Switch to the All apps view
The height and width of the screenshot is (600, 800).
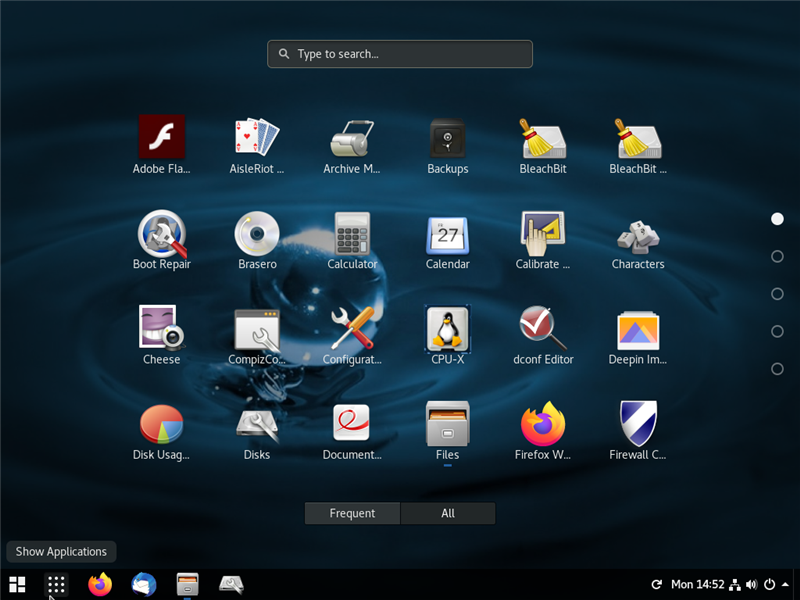pyautogui.click(x=448, y=513)
